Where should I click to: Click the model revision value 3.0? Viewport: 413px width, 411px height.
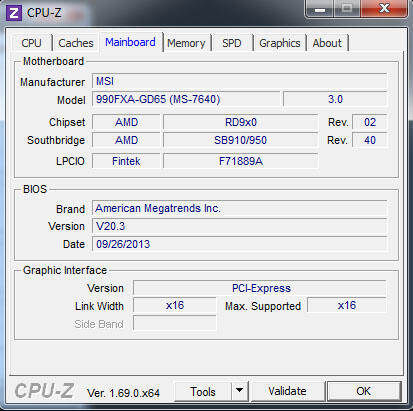335,99
